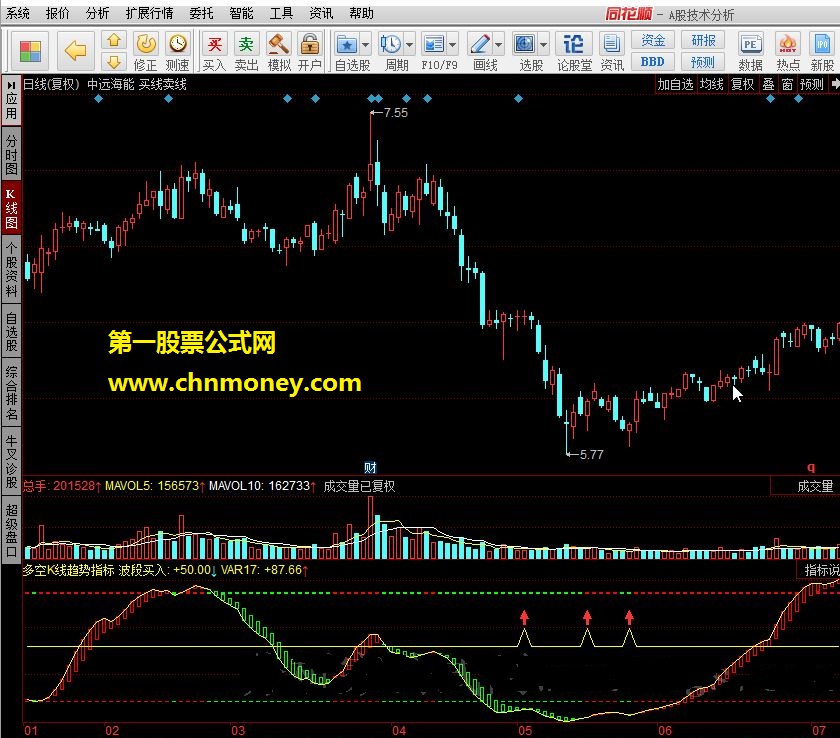This screenshot has width=840, height=738.
Task: Click the 卖出 sell icon
Action: click(x=246, y=51)
